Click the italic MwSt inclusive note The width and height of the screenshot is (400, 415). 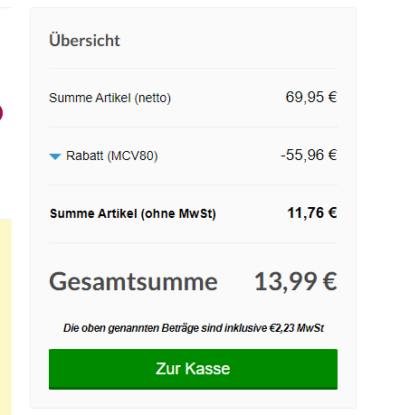[x=193, y=328]
